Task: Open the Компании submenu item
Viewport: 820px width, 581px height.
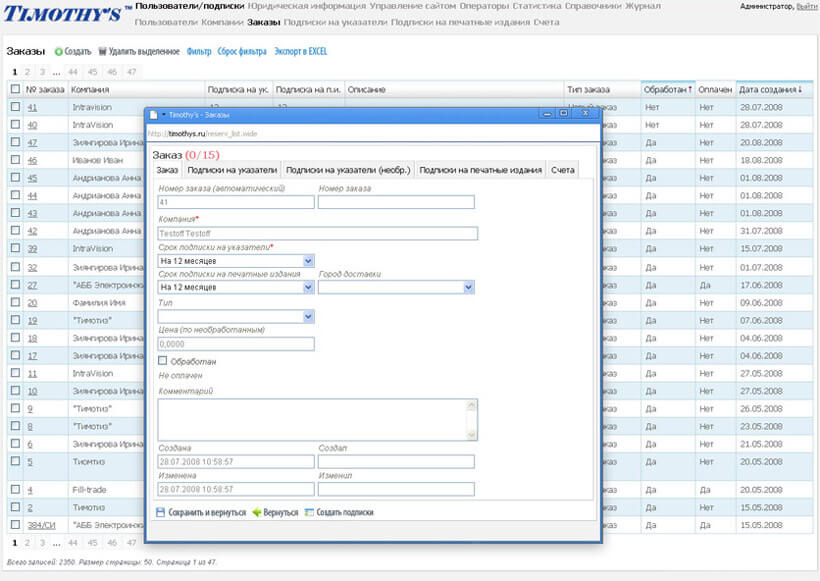Action: pos(222,22)
